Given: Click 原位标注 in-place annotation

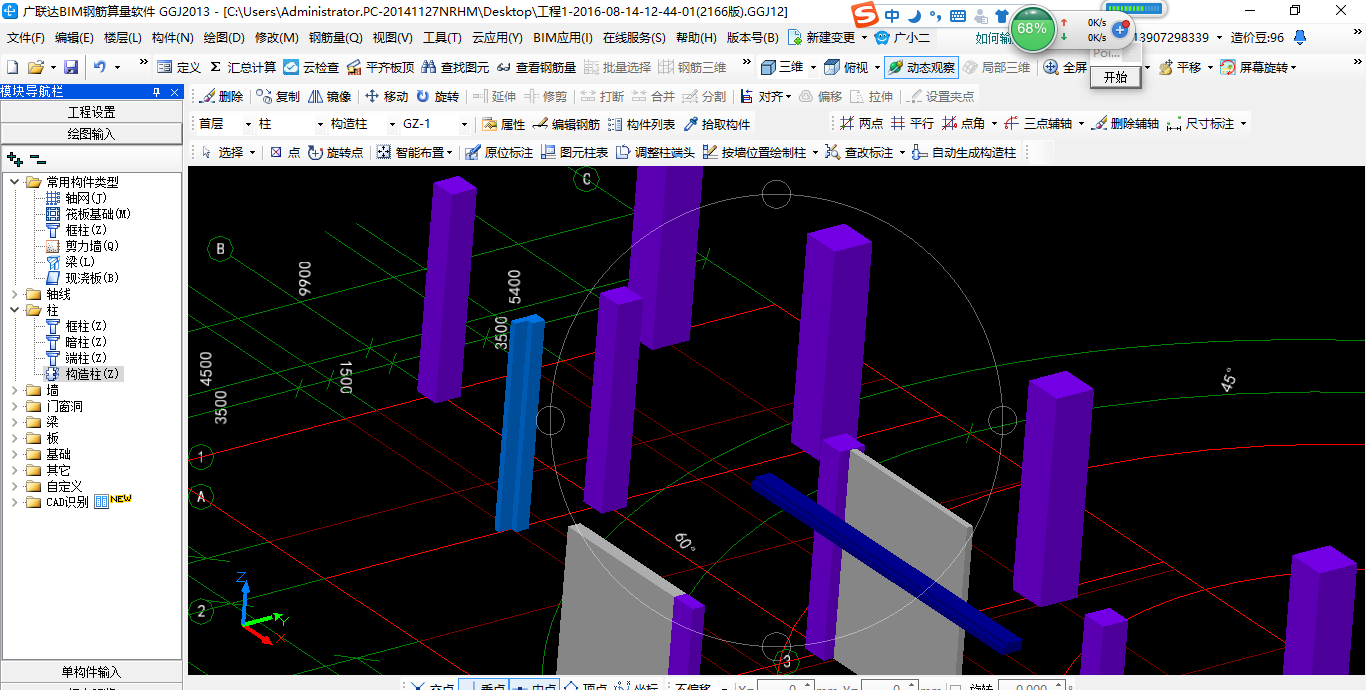Looking at the screenshot, I should (x=500, y=152).
